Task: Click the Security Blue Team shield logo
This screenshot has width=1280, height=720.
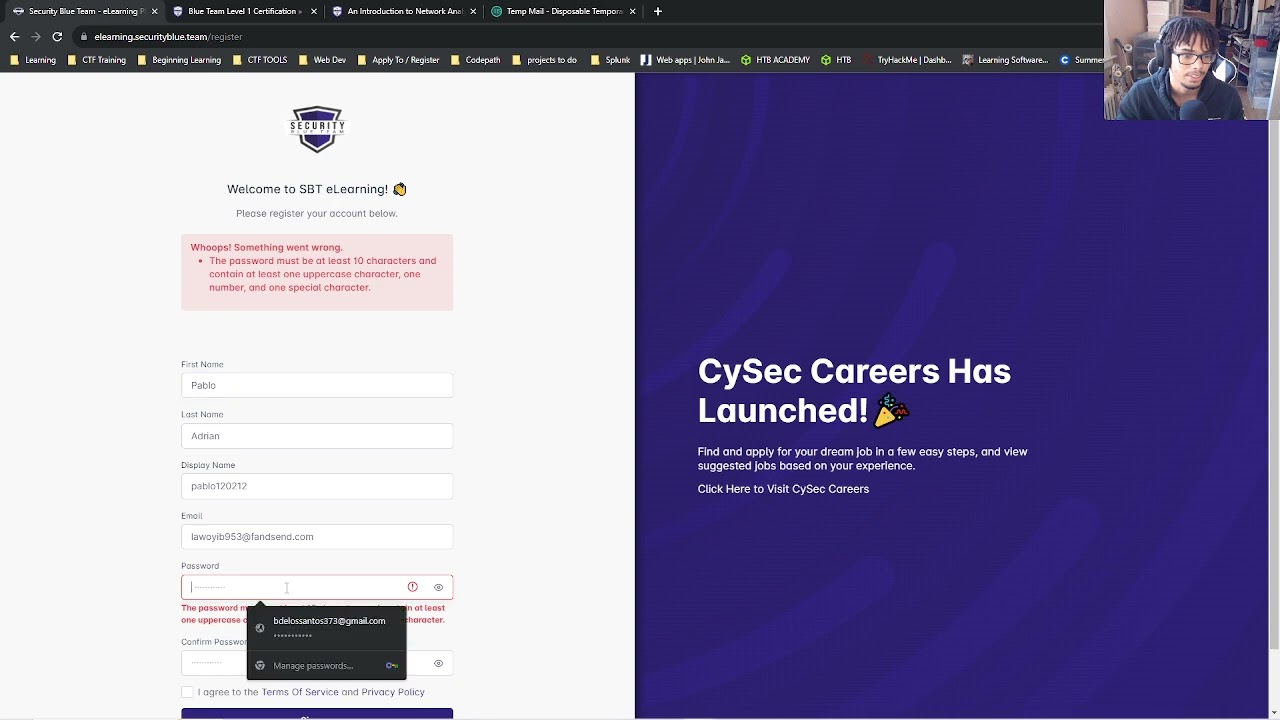Action: tap(317, 129)
